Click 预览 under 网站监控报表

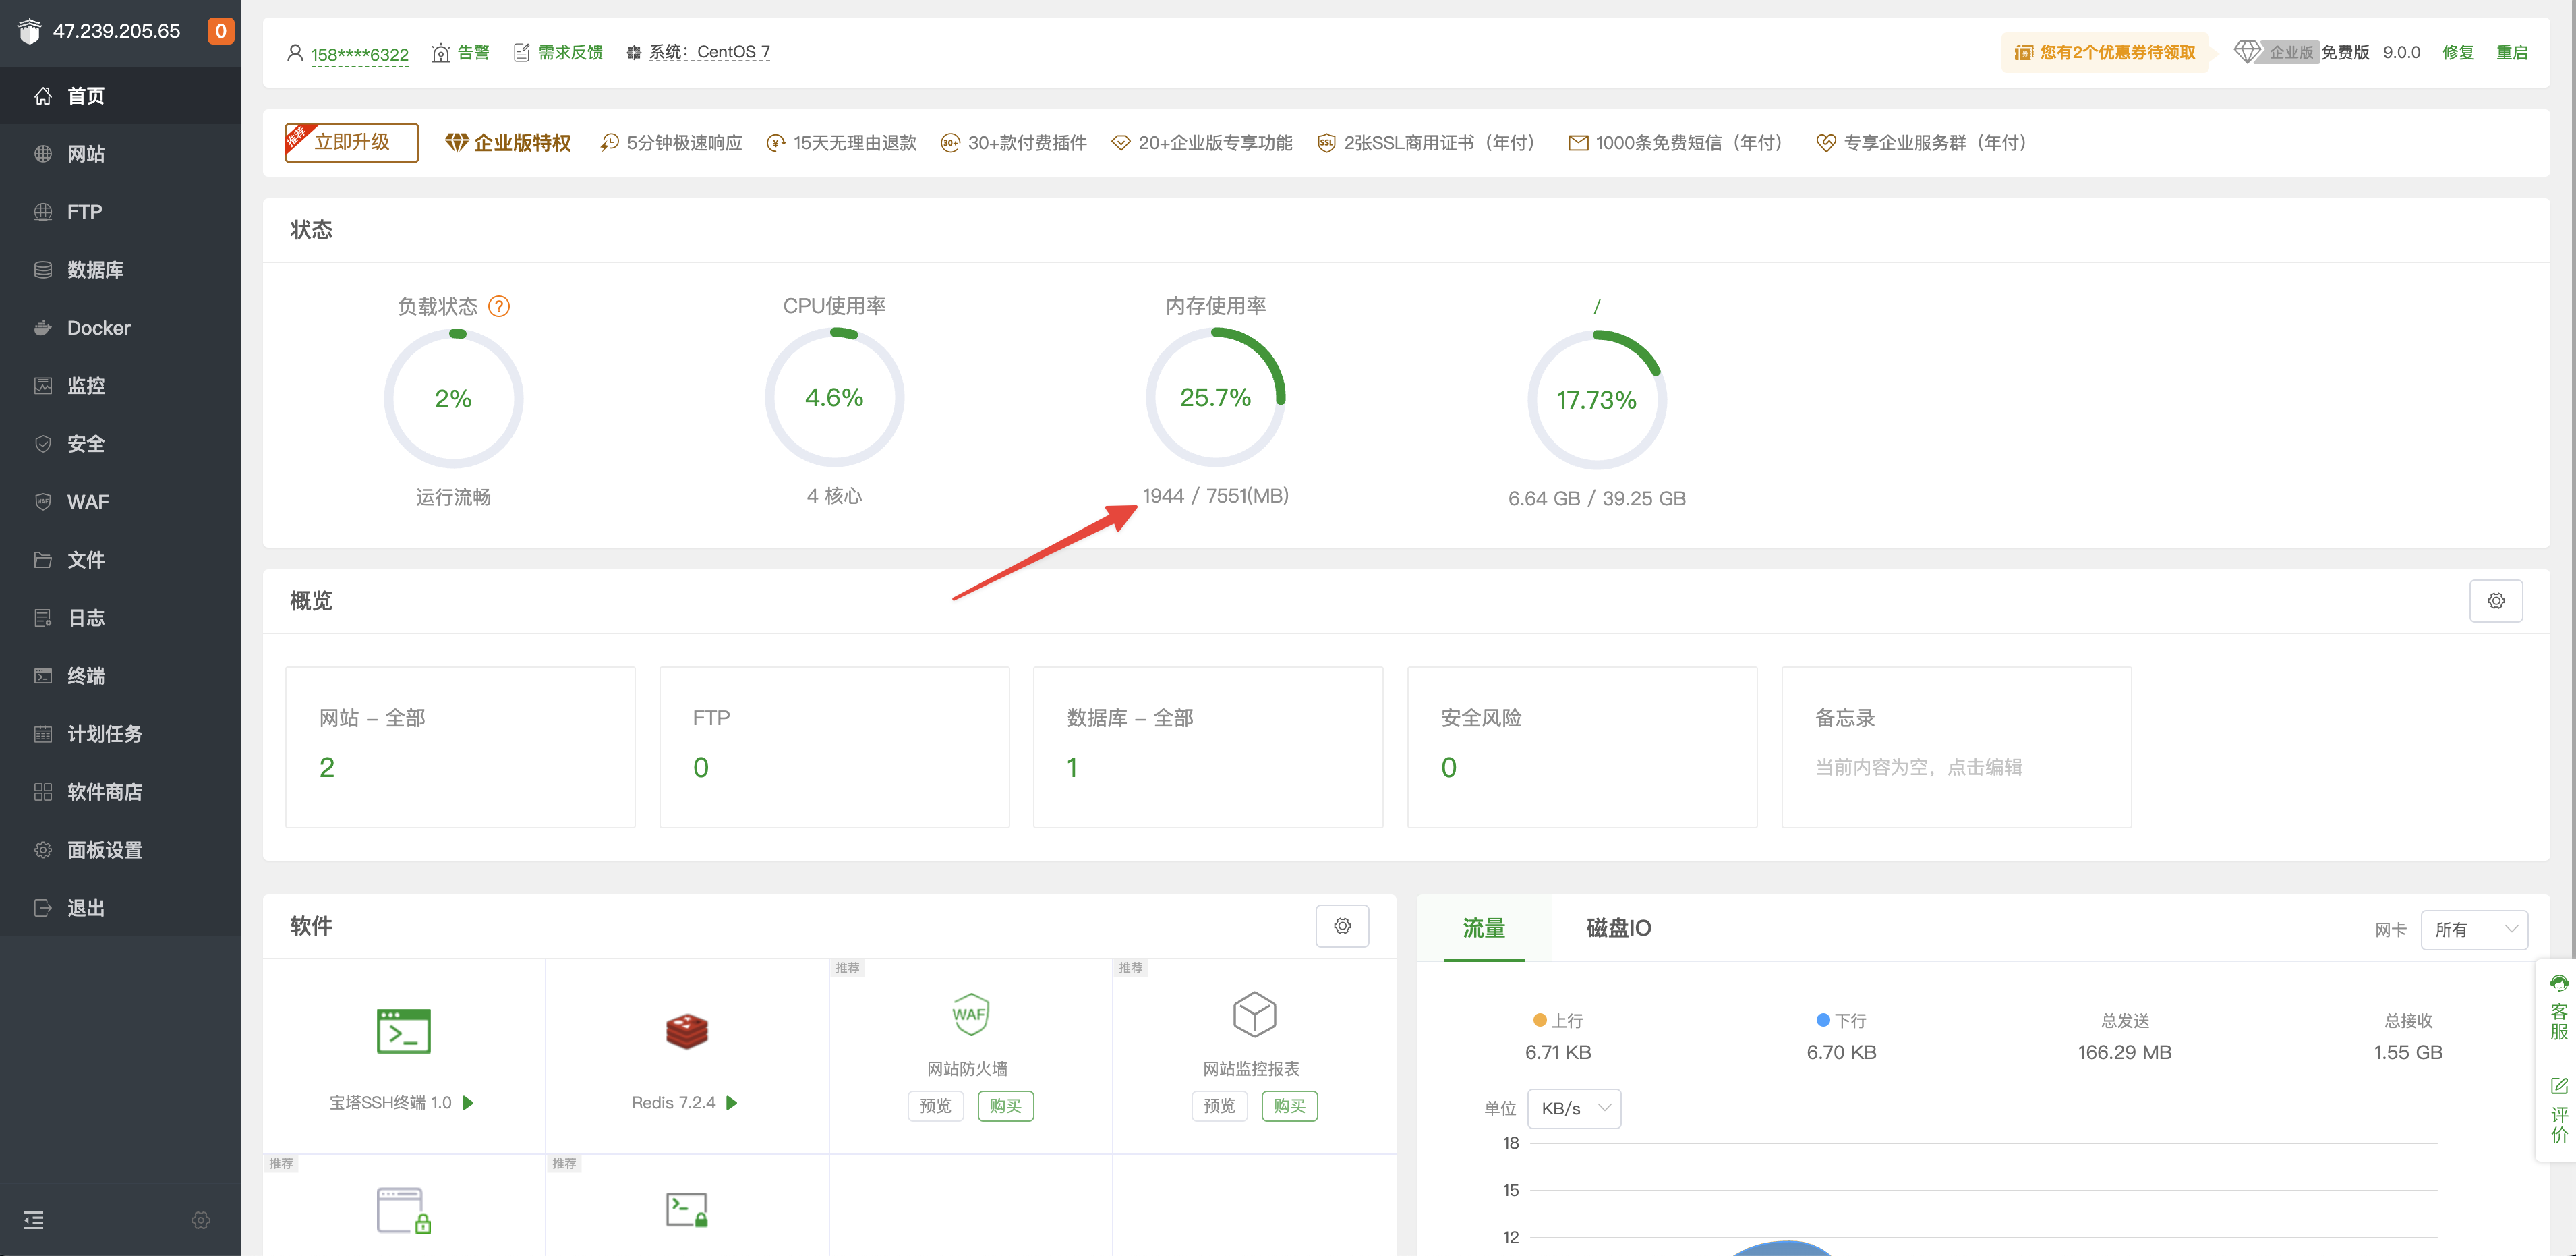[x=1219, y=1106]
